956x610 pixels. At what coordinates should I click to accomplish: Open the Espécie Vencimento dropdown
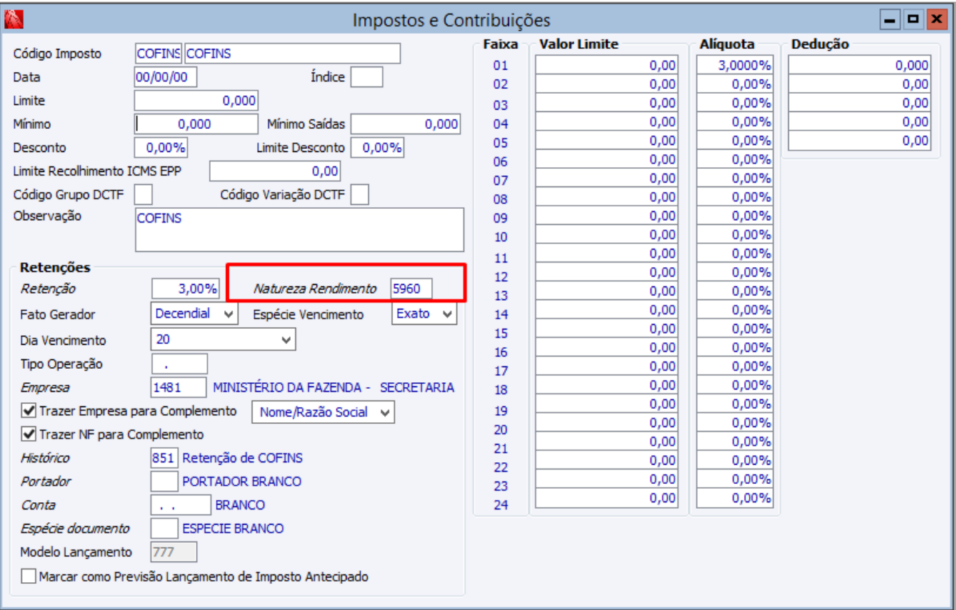tap(424, 314)
